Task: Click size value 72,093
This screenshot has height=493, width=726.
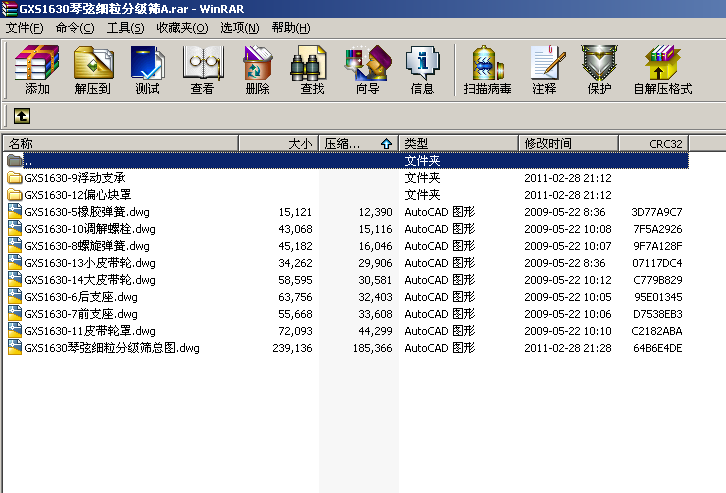Action: [x=295, y=331]
